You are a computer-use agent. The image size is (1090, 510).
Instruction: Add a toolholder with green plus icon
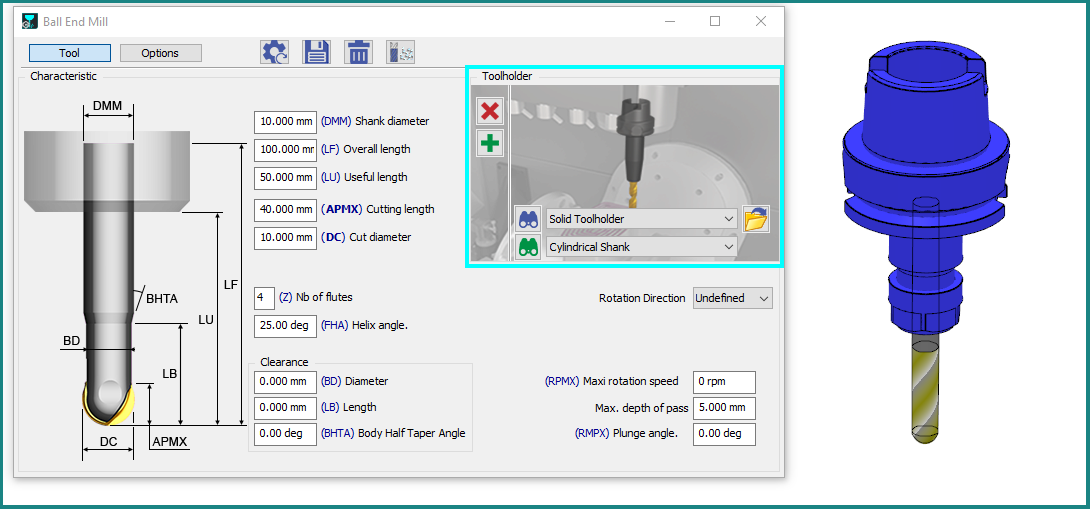[x=490, y=143]
